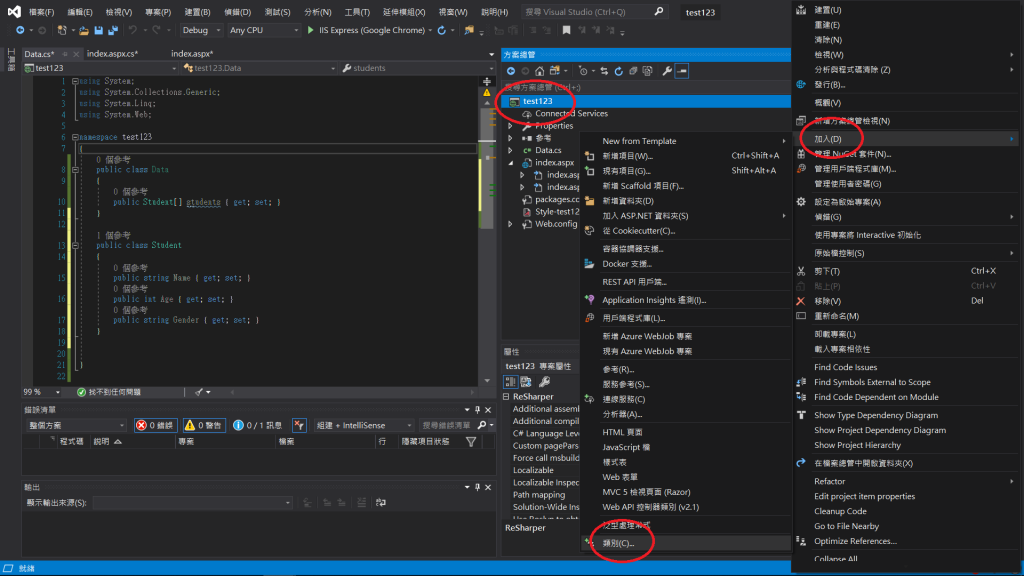Toggle the 0 Warnings filter button

pyautogui.click(x=204, y=425)
